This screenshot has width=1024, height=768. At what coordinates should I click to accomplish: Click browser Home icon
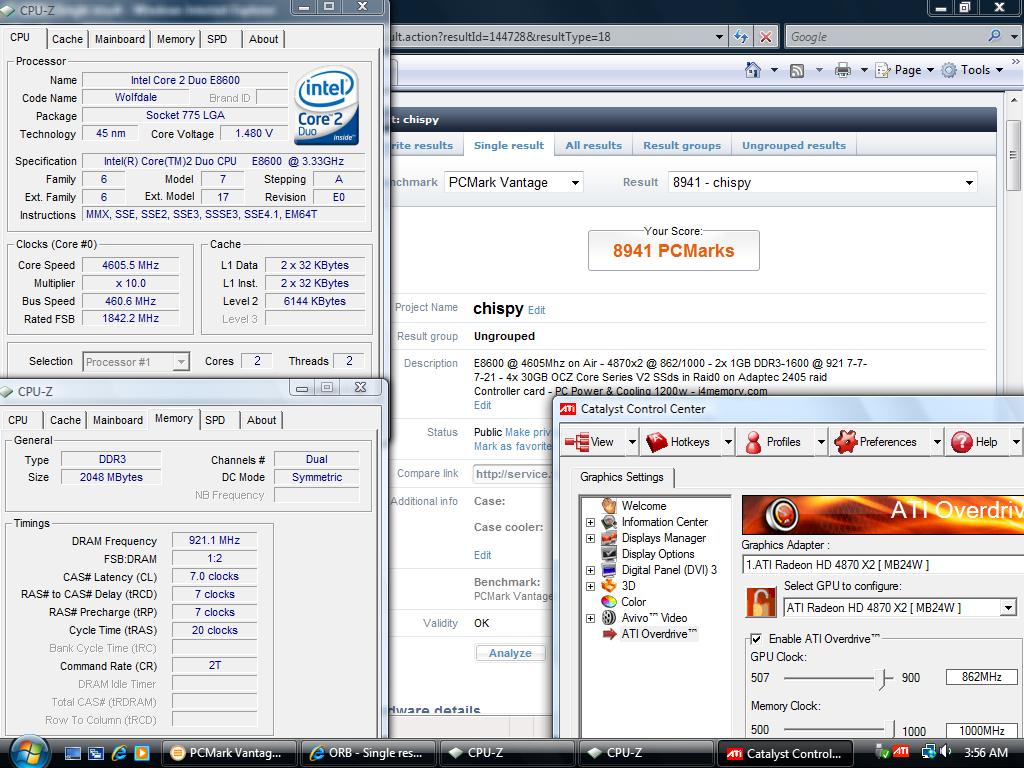coord(753,70)
